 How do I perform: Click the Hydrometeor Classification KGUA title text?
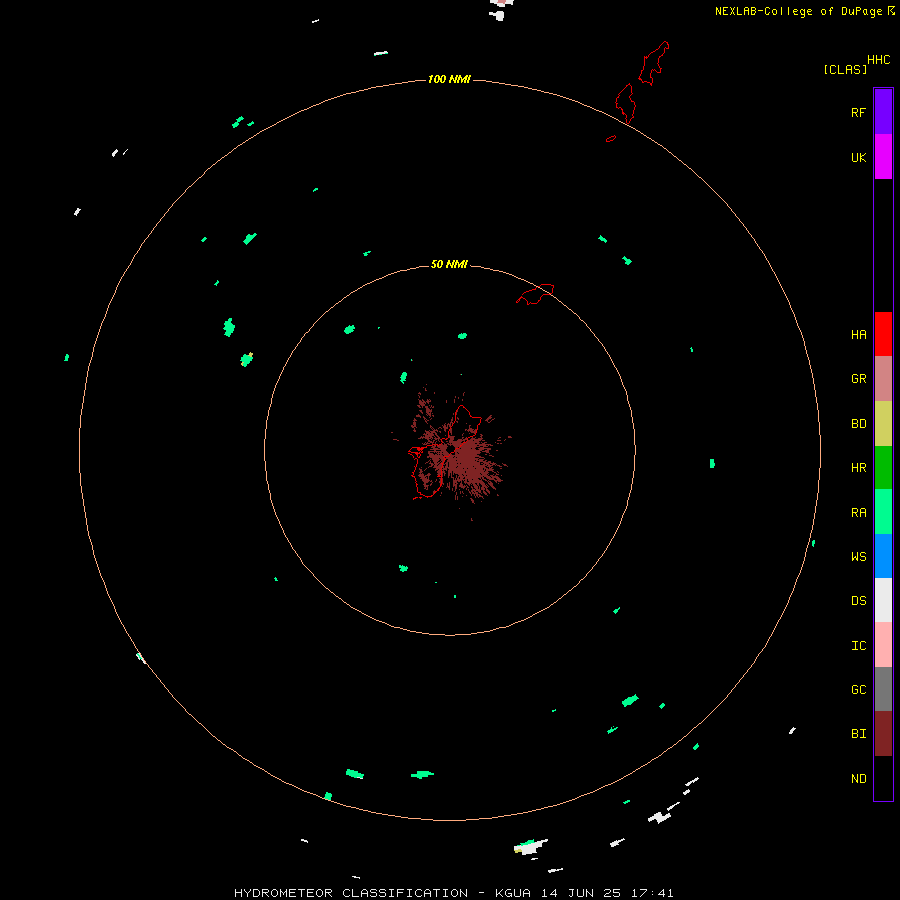[453, 893]
